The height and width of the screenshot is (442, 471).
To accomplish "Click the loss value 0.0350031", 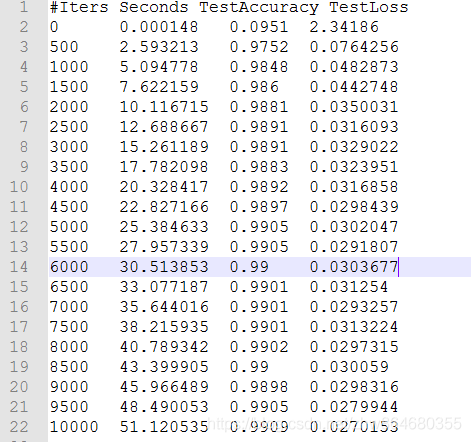I will coord(354,107).
